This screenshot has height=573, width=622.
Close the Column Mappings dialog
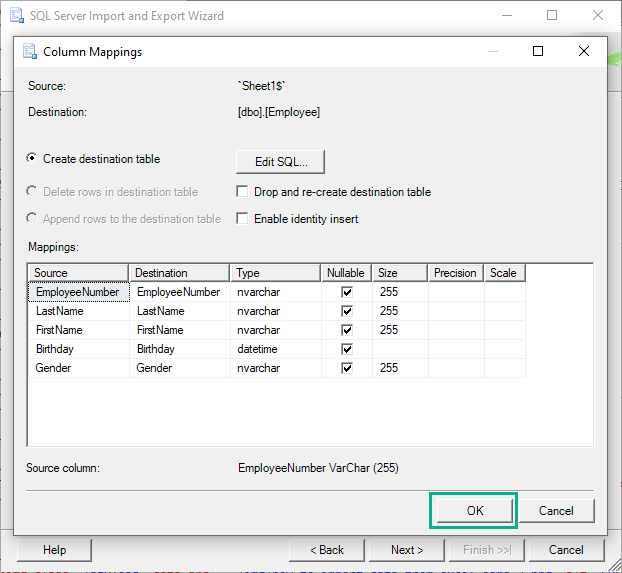pyautogui.click(x=584, y=51)
